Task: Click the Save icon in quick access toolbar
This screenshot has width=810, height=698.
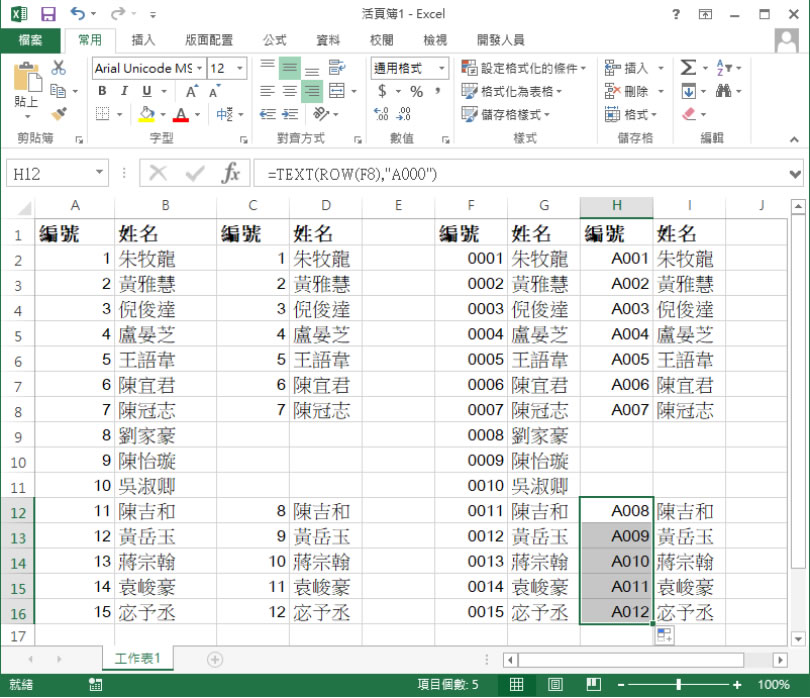Action: tap(49, 14)
